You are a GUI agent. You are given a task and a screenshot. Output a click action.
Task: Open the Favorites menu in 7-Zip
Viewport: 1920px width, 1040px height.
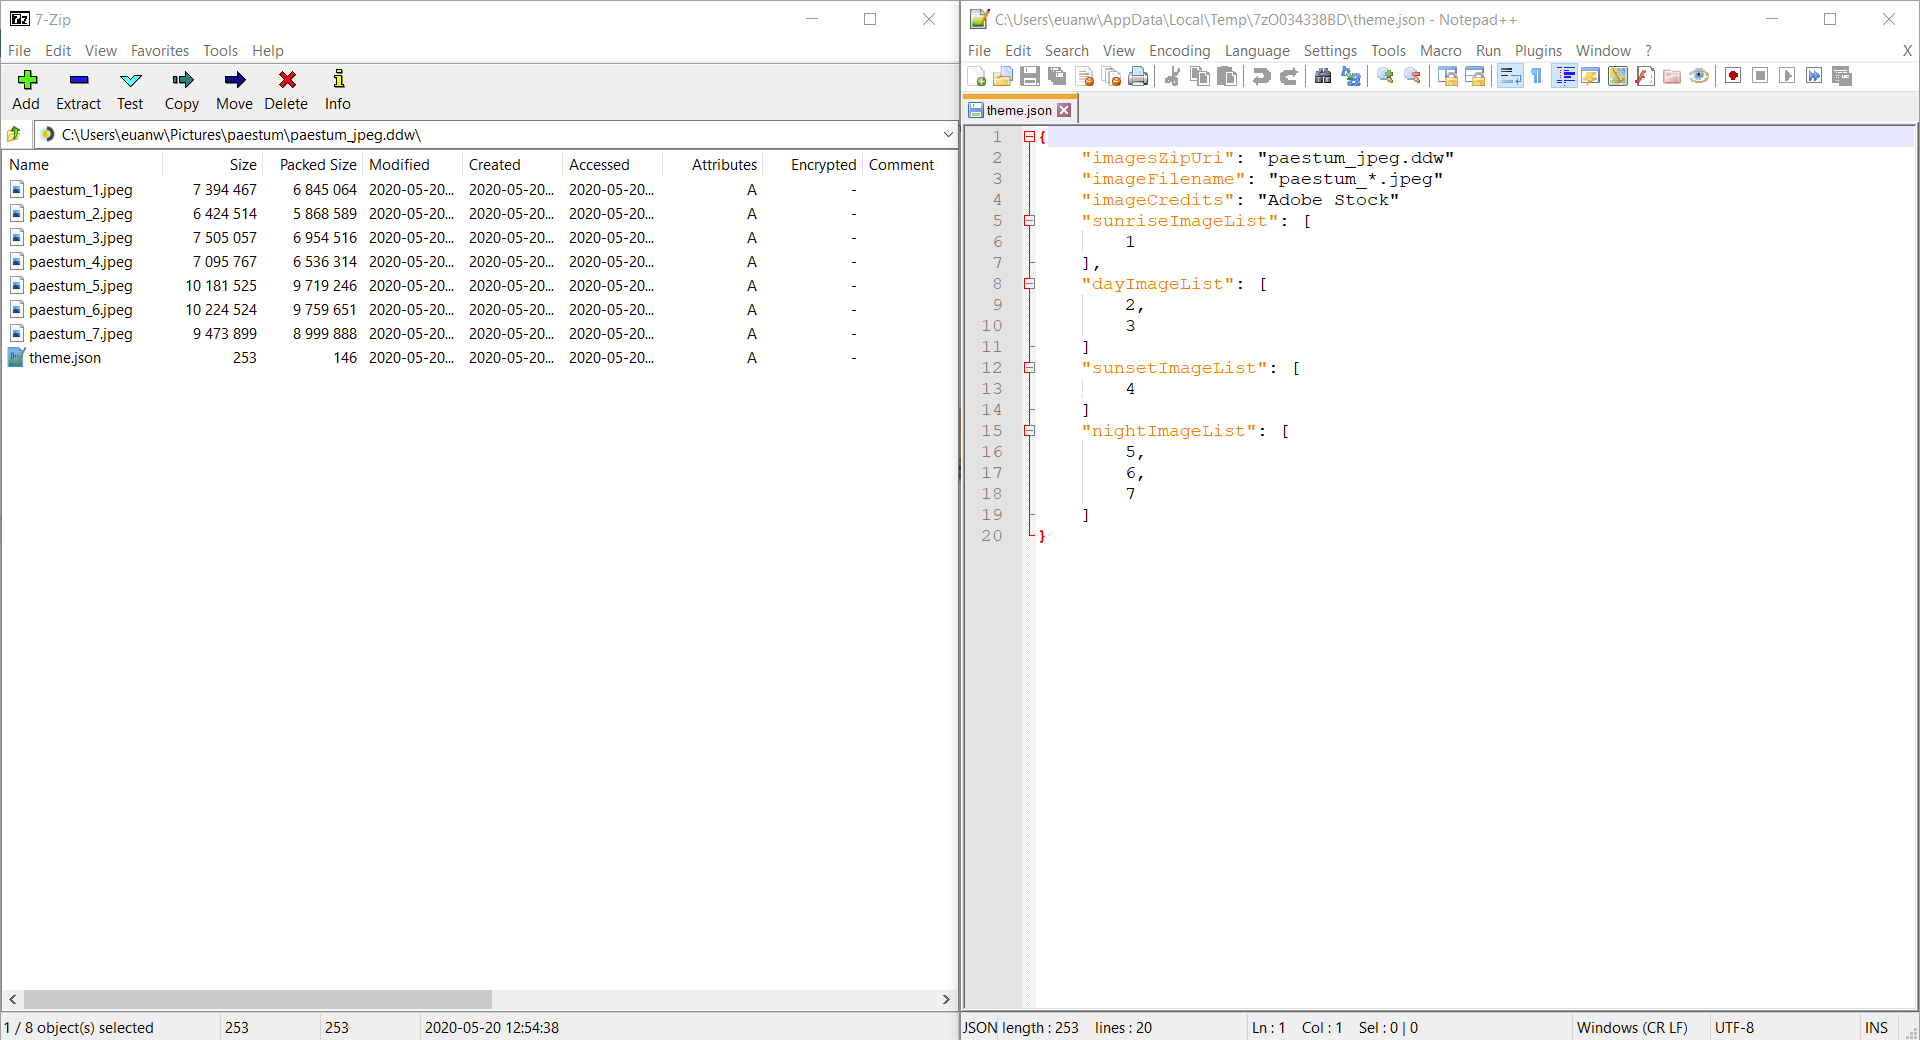[x=159, y=50]
